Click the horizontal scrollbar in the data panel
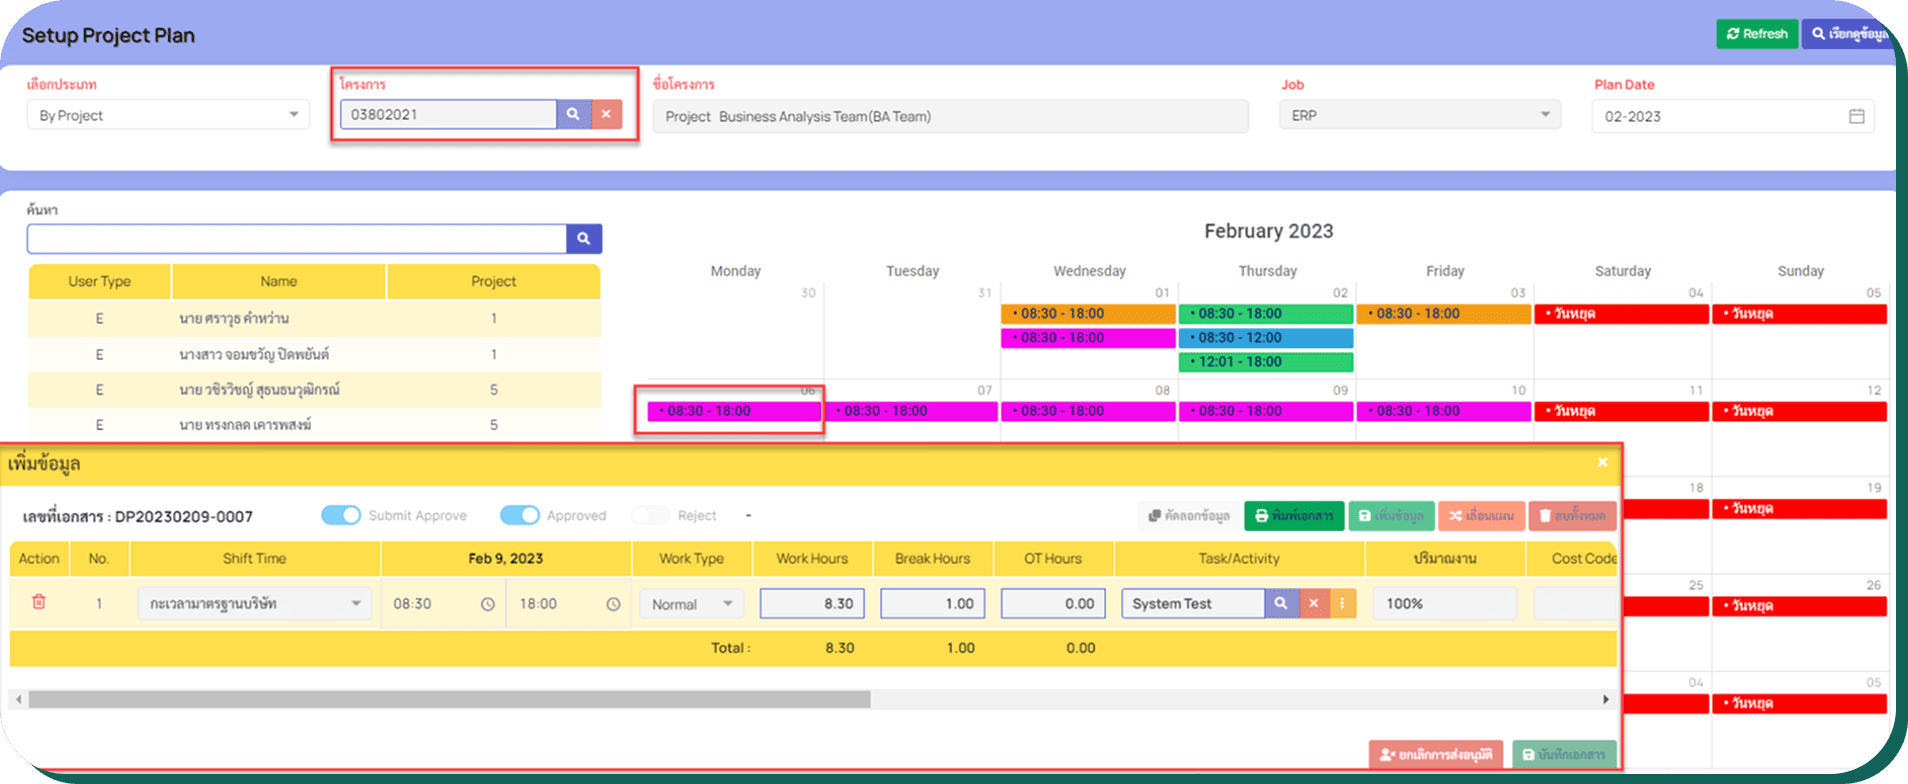Viewport: 1908px width, 784px height. (x=449, y=700)
